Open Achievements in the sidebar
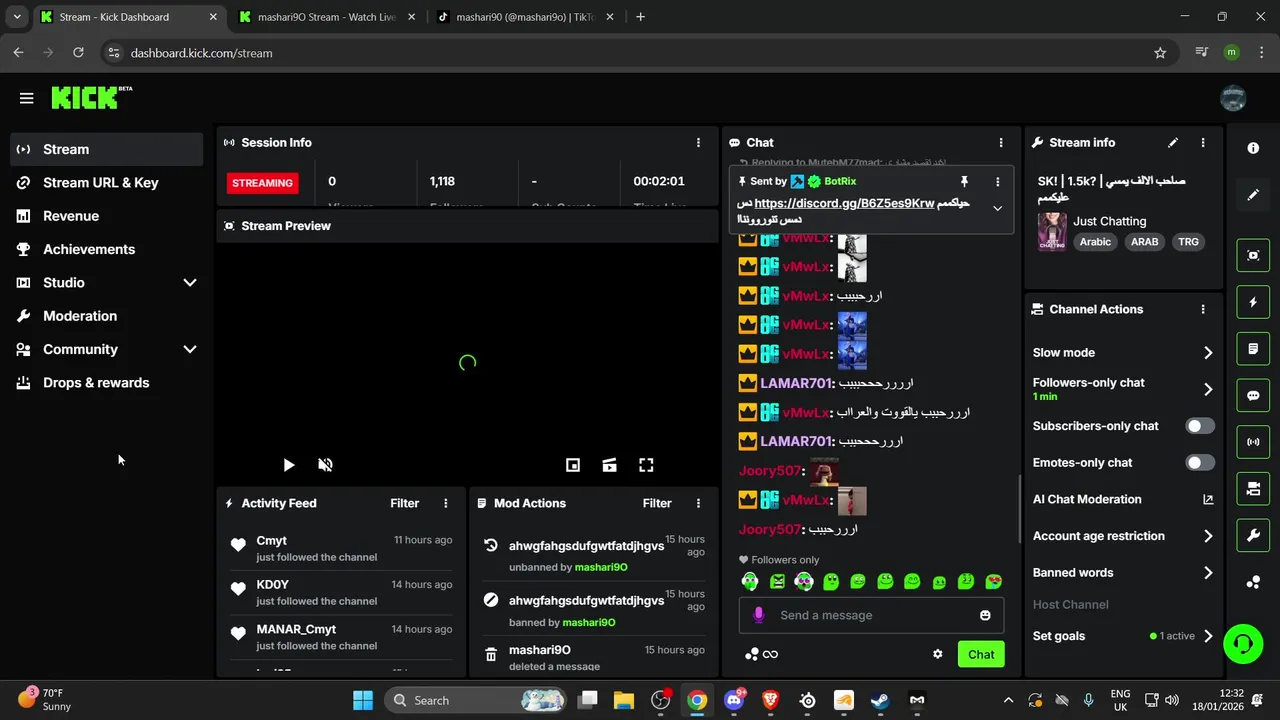Screen dimensions: 1280x720 pyautogui.click(x=106, y=249)
